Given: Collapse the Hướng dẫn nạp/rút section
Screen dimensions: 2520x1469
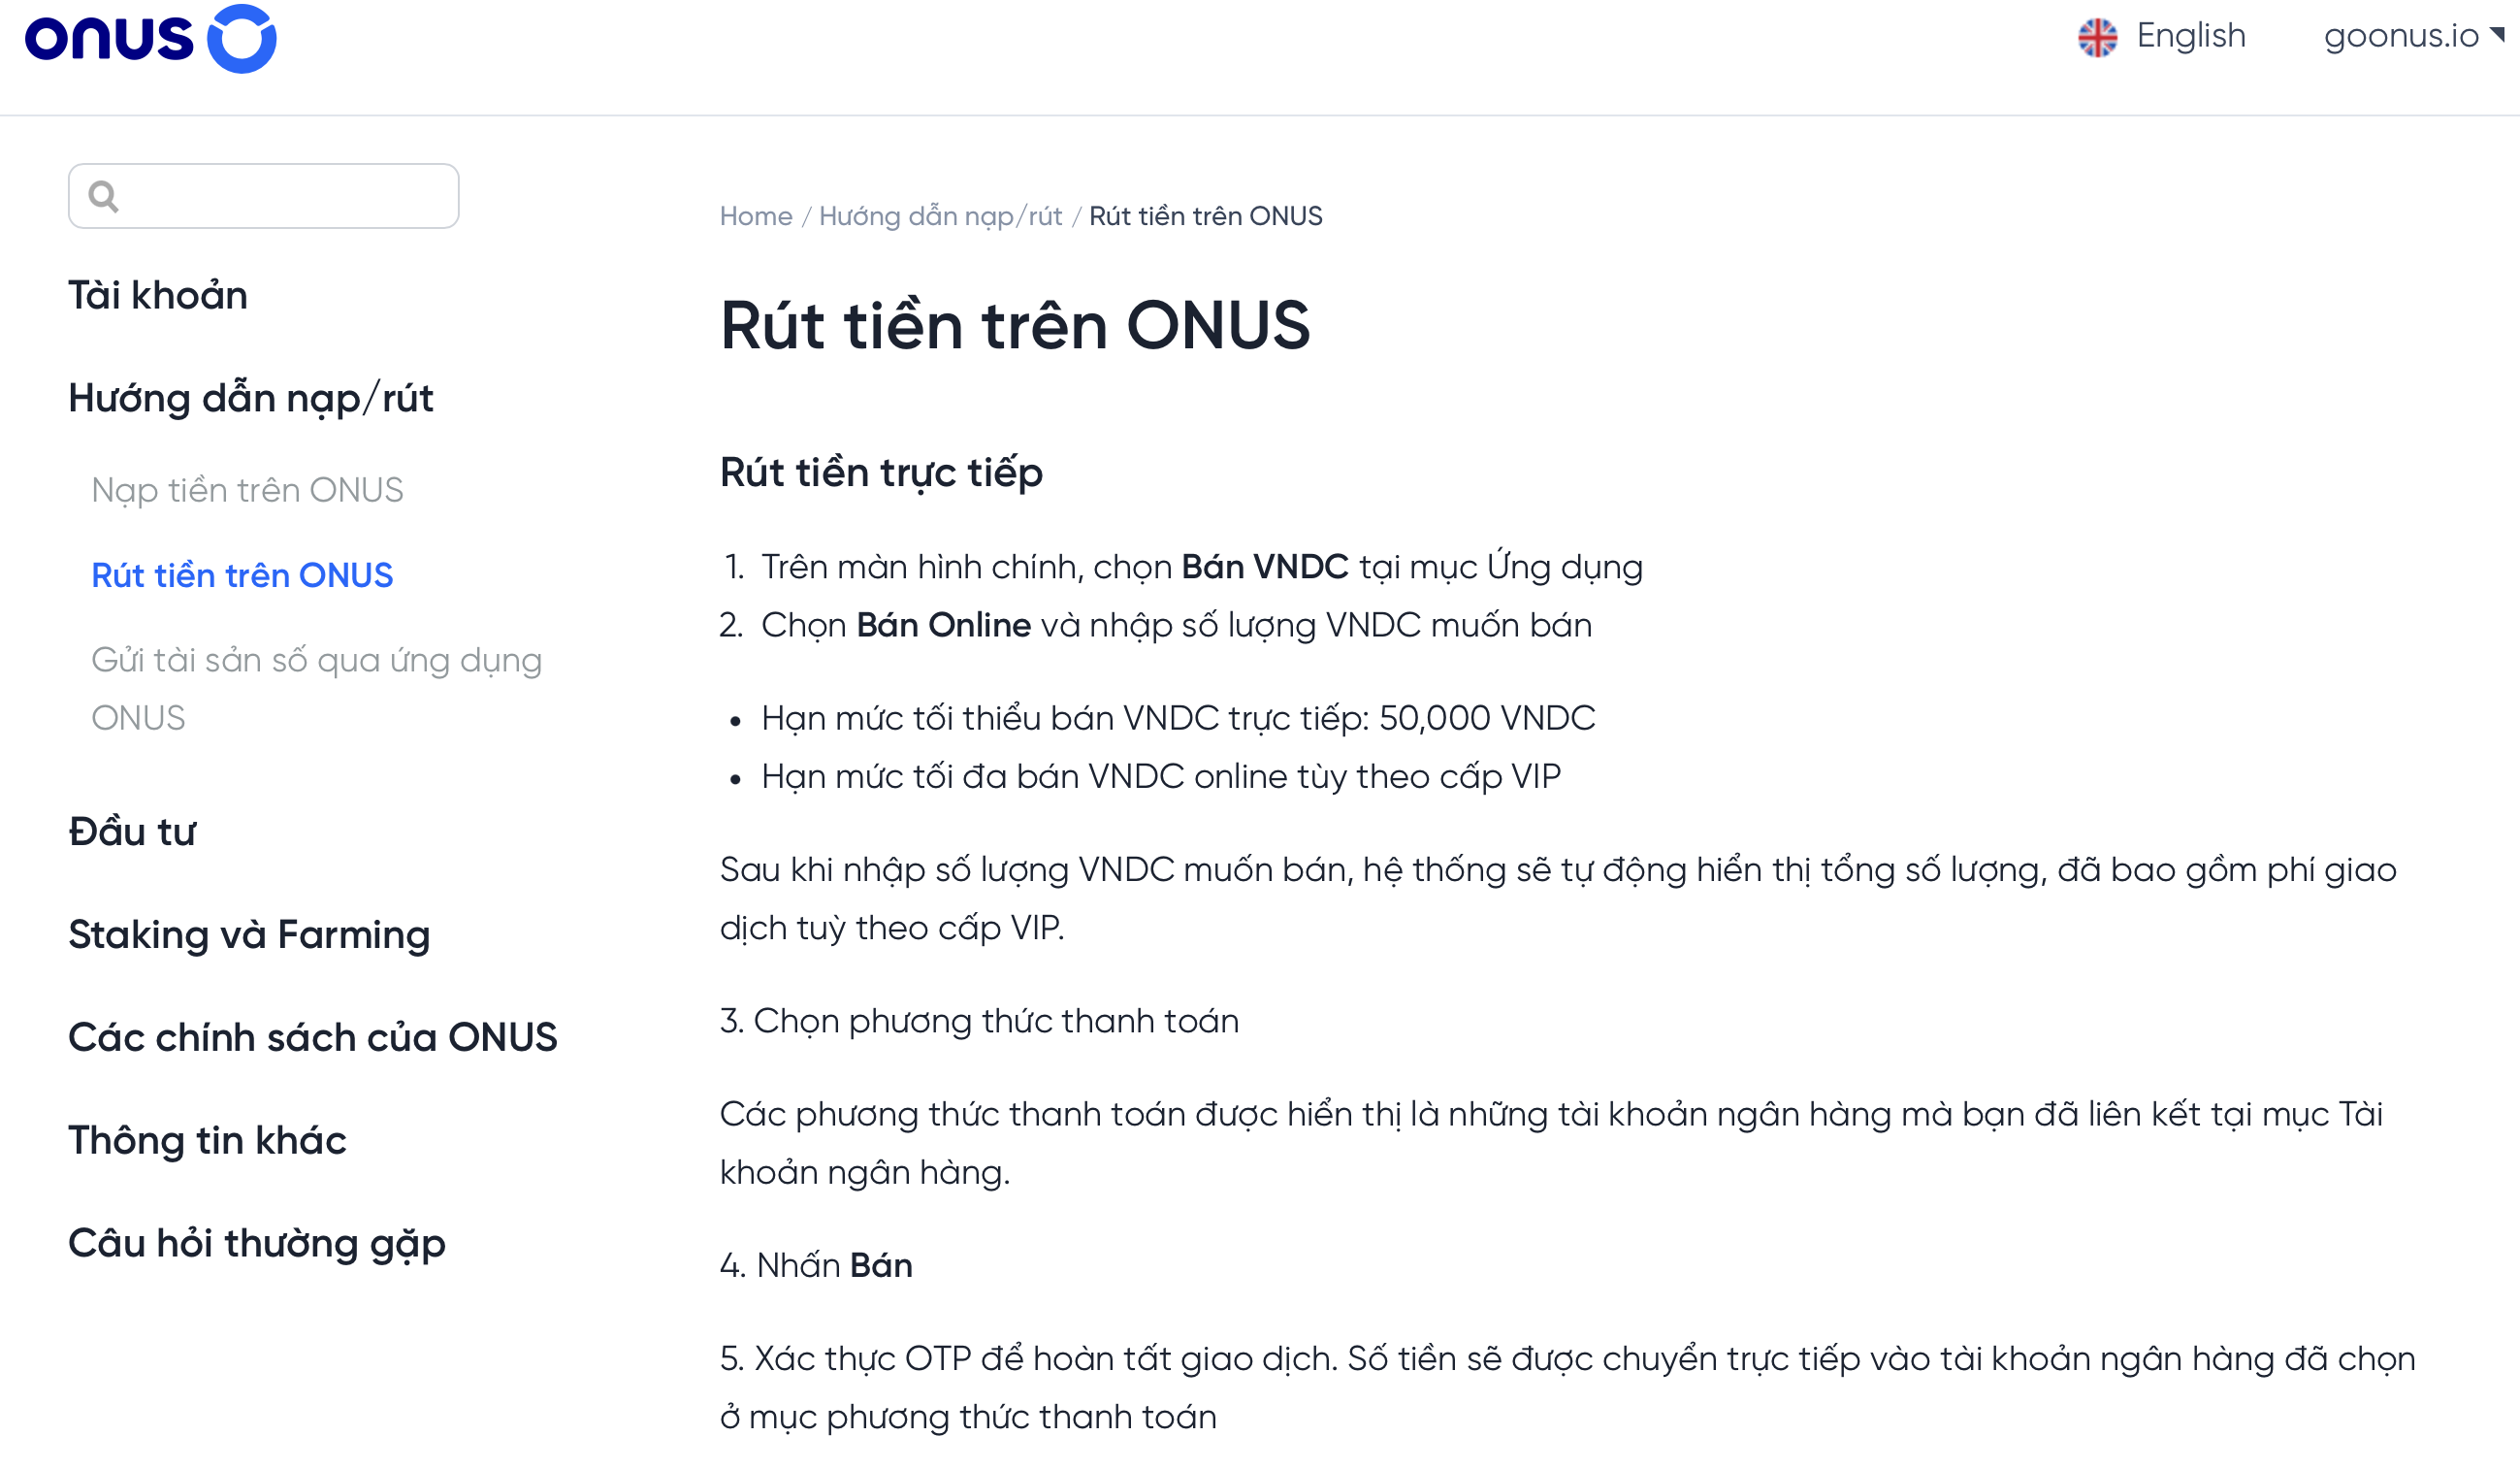Looking at the screenshot, I should pos(250,399).
